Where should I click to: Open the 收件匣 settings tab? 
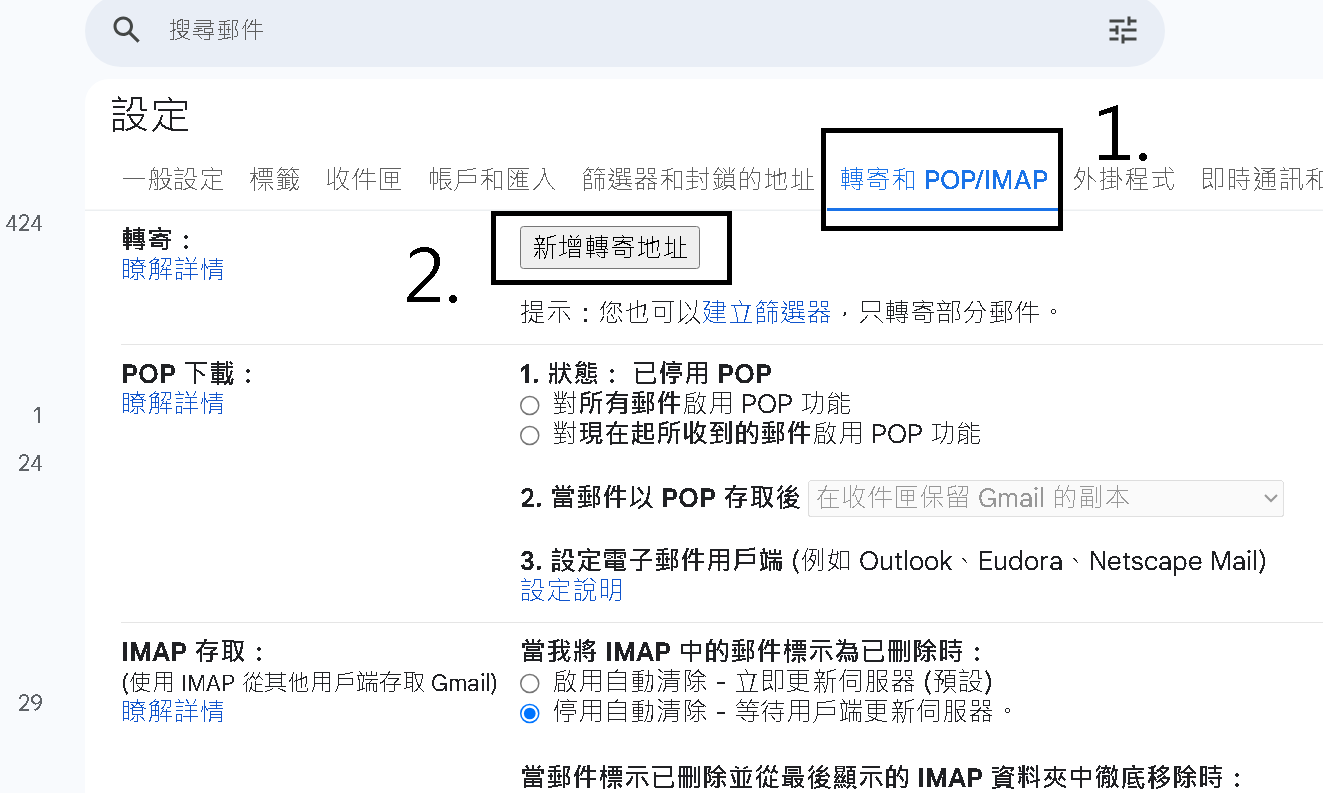364,180
